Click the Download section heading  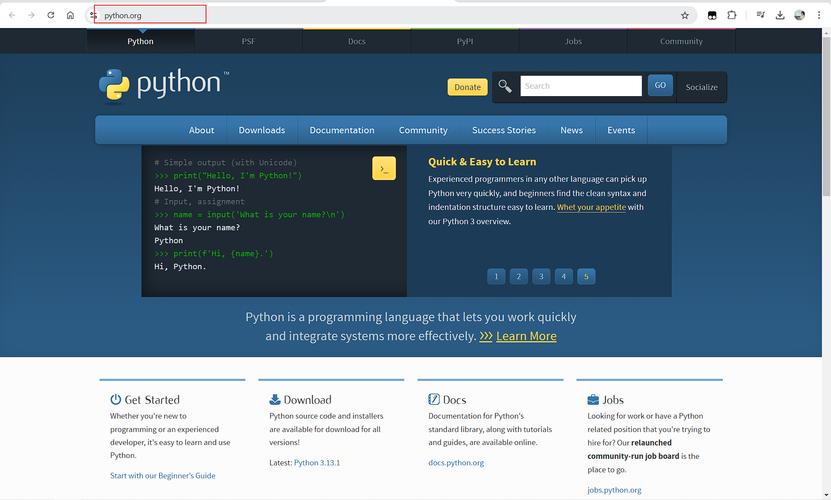[x=307, y=400]
